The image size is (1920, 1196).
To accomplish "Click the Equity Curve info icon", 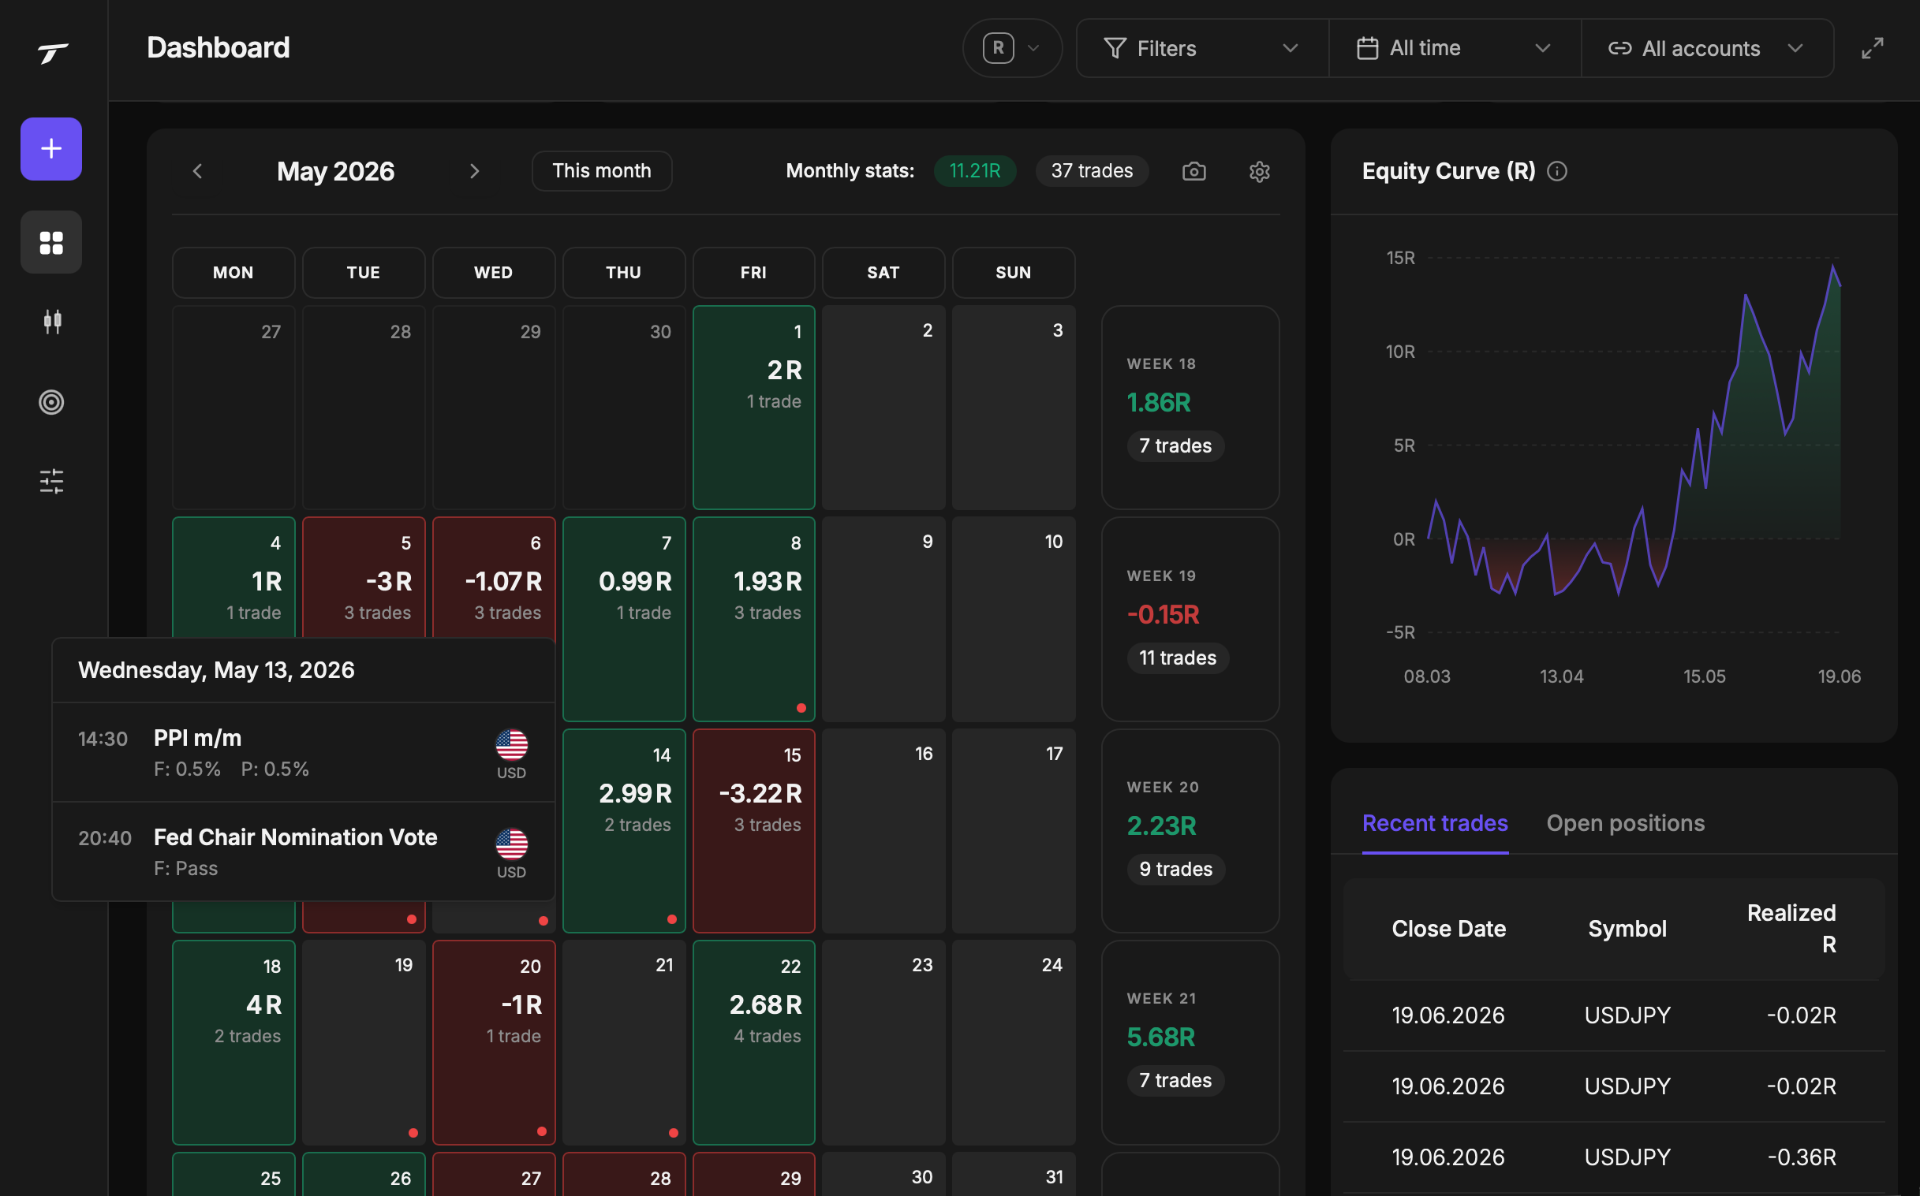I will pyautogui.click(x=1557, y=171).
